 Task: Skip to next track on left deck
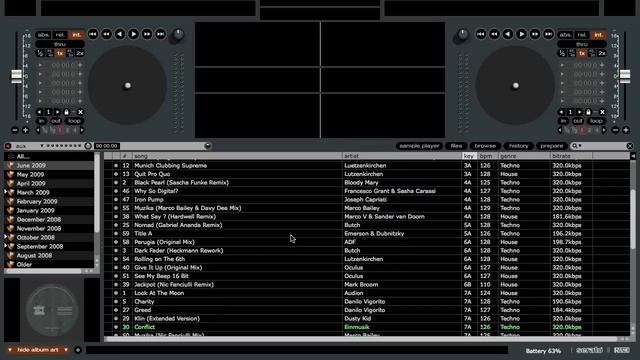pos(161,34)
